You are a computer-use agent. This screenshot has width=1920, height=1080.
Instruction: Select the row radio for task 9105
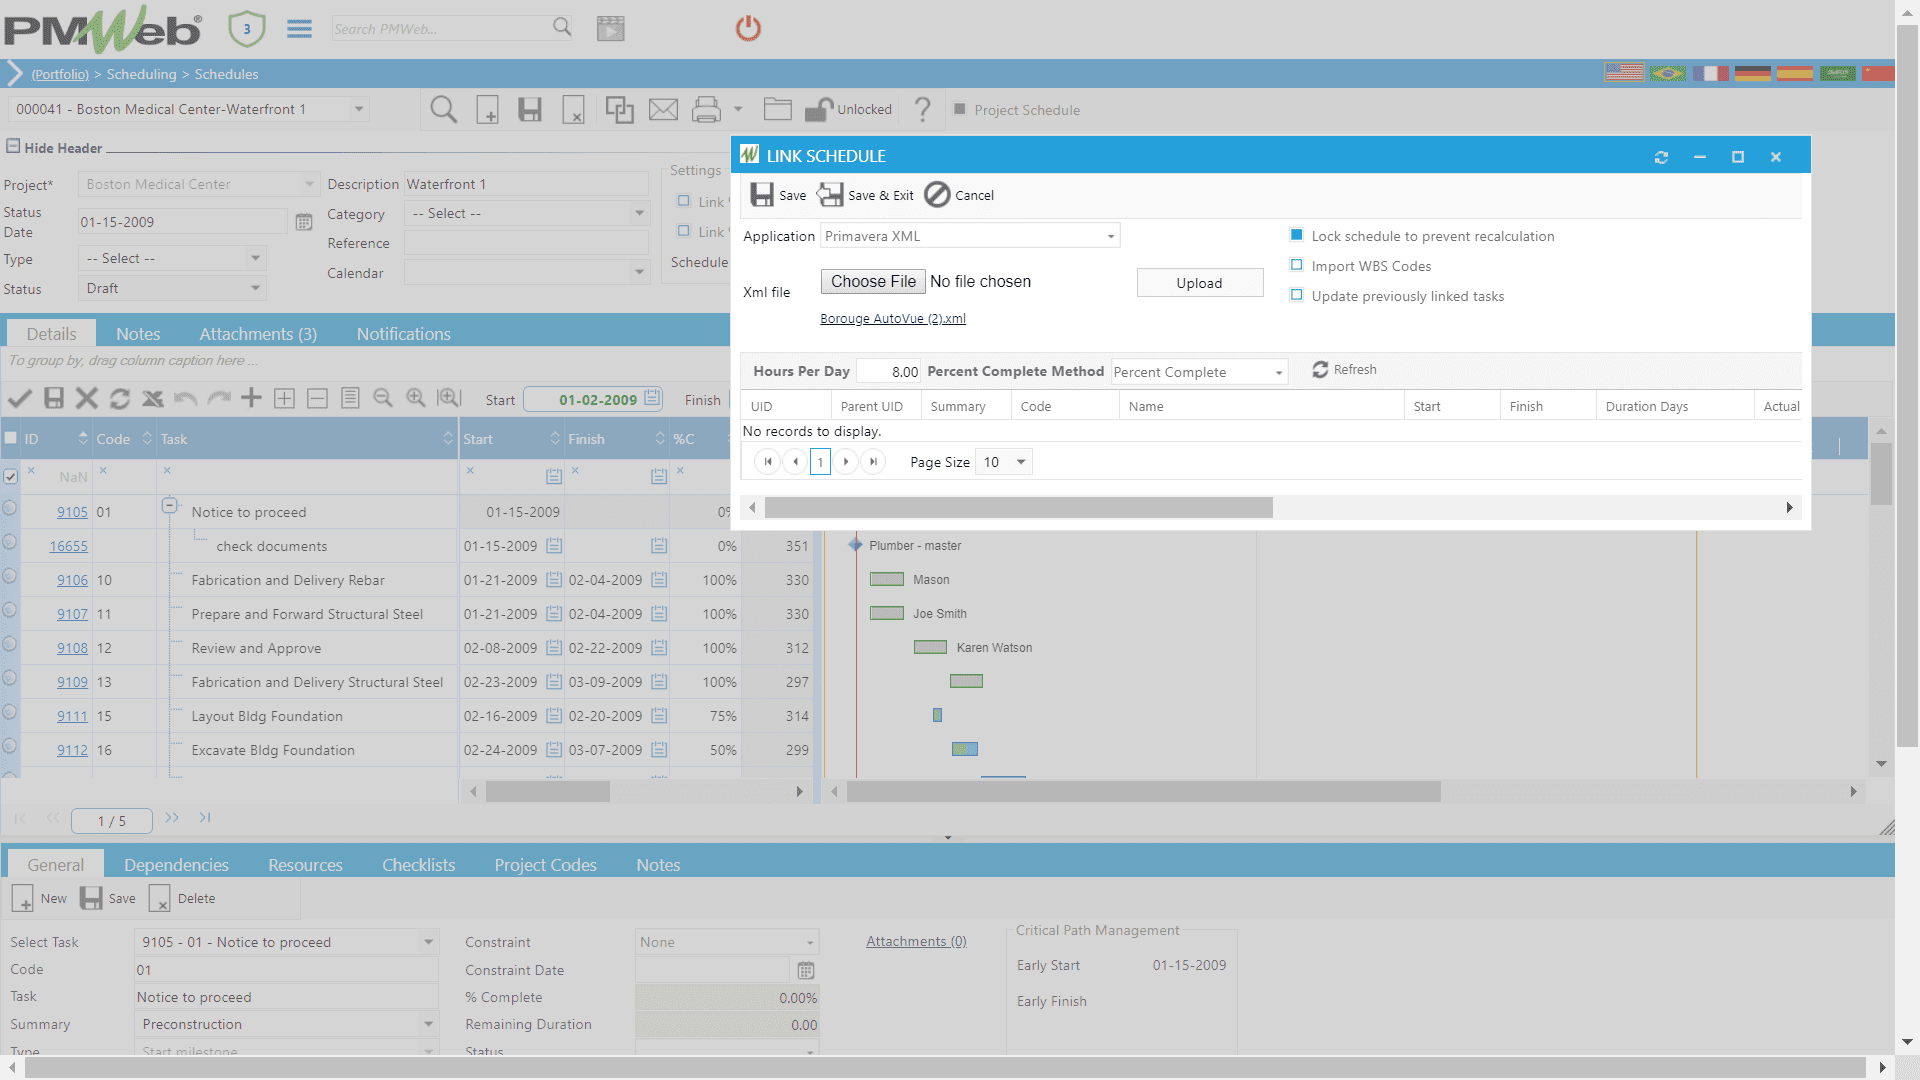[x=9, y=508]
